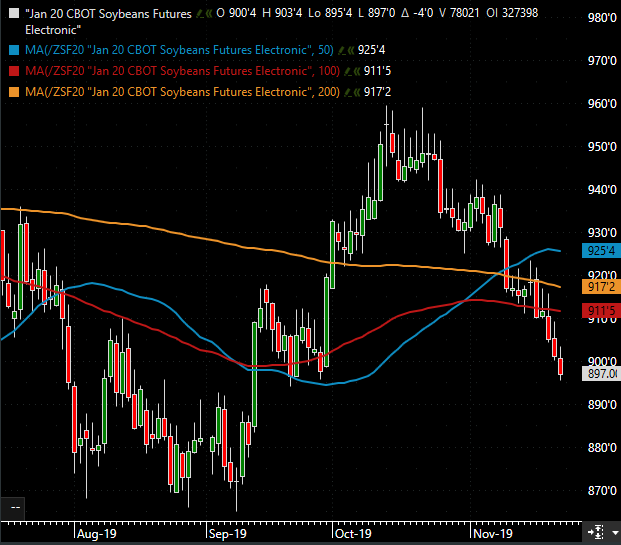The height and width of the screenshot is (545, 621).
Task: Click blue 925'4 price bubble on axis
Action: coord(601,251)
